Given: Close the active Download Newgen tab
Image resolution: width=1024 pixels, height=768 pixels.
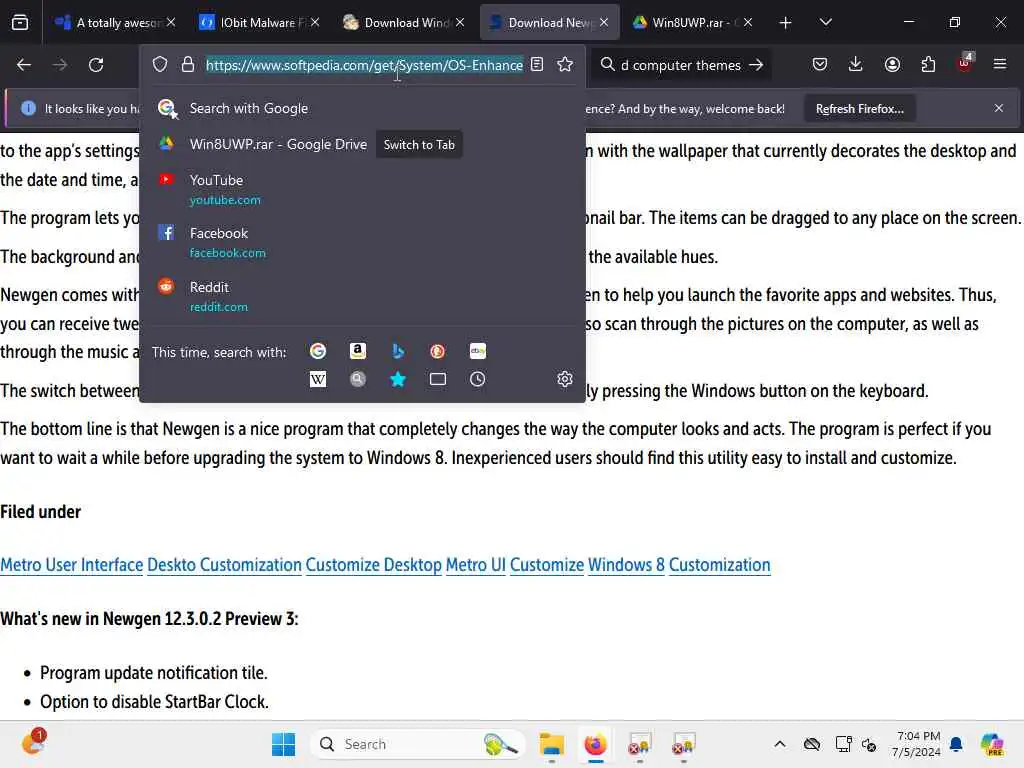Looking at the screenshot, I should pyautogui.click(x=604, y=23).
